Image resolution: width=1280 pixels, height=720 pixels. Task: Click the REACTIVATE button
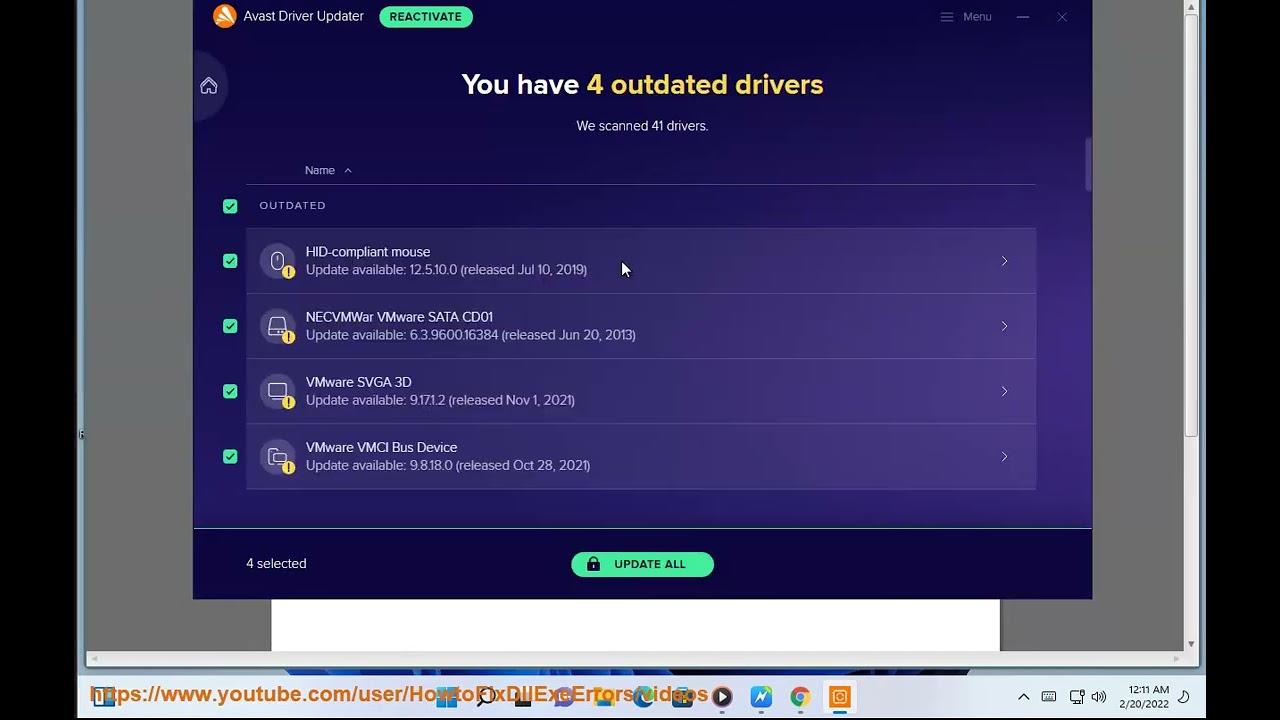point(426,16)
